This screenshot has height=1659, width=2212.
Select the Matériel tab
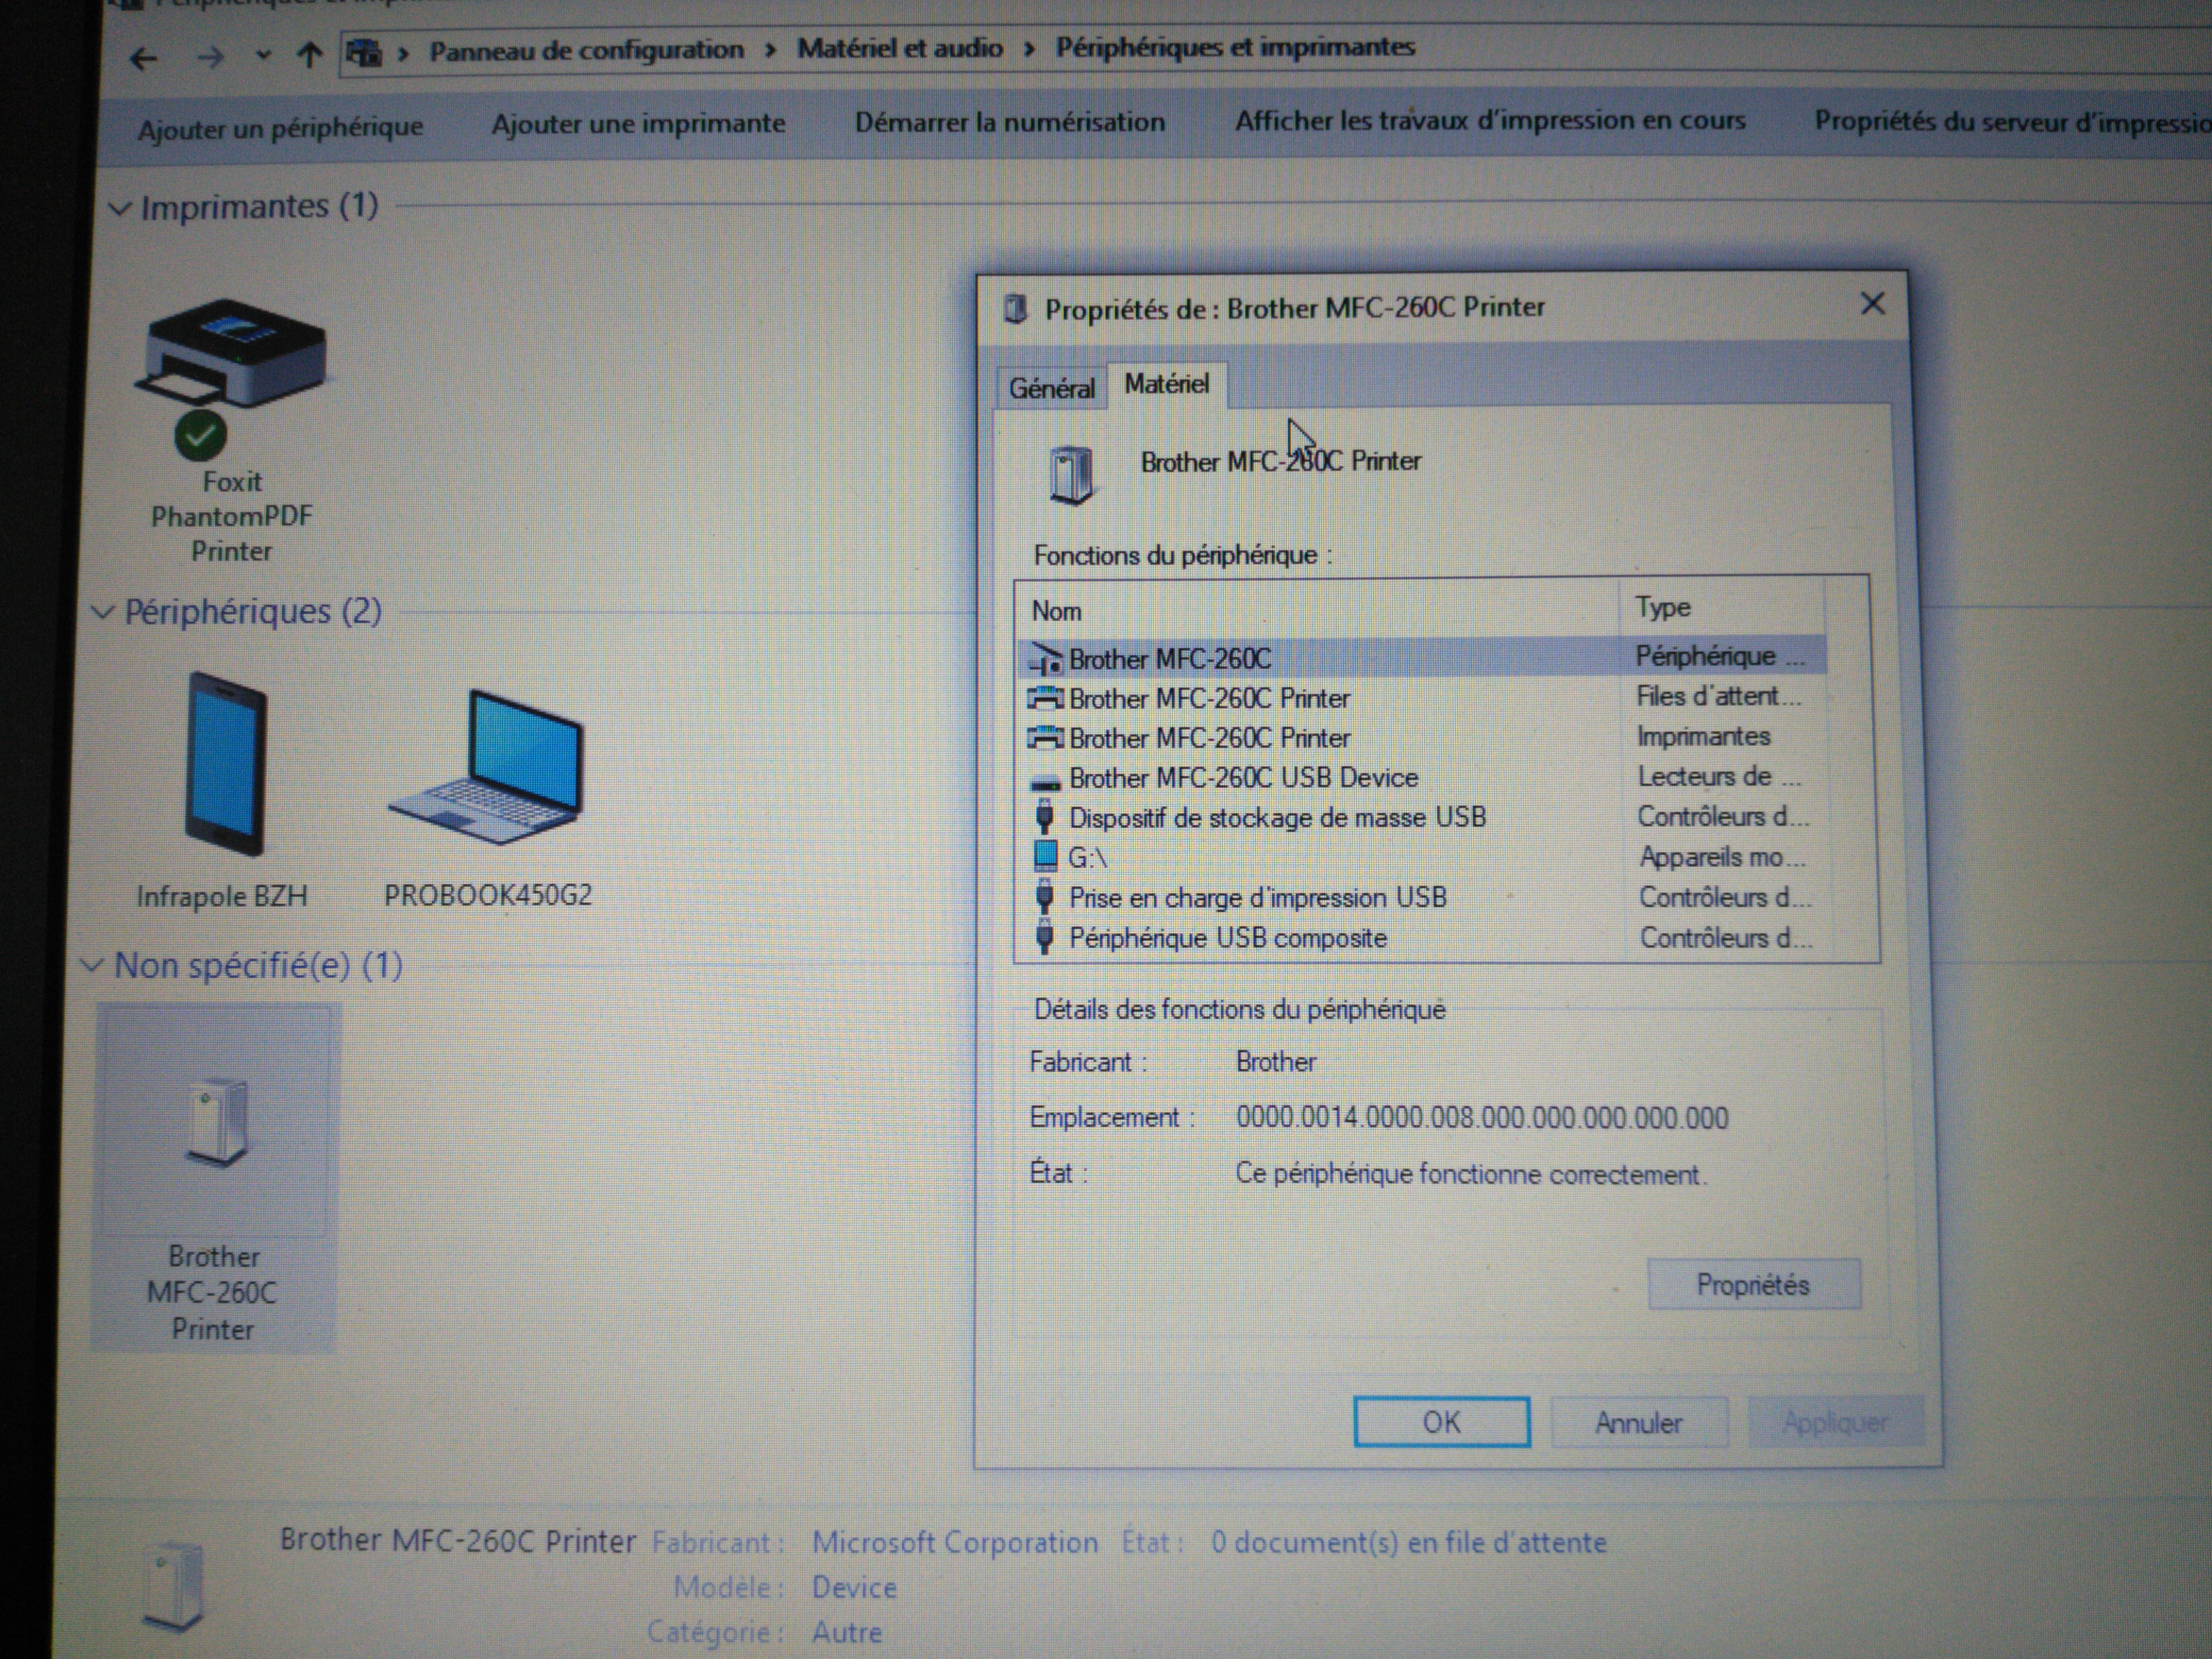coord(1166,384)
